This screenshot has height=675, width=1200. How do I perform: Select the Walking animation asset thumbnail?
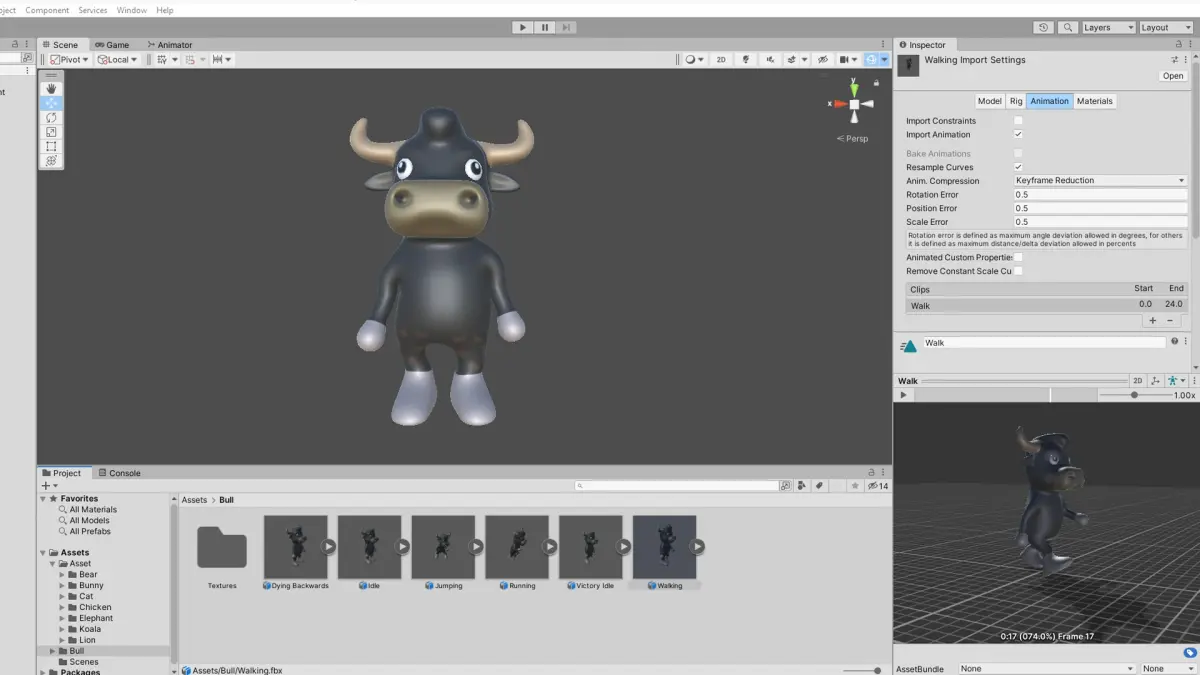[664, 547]
